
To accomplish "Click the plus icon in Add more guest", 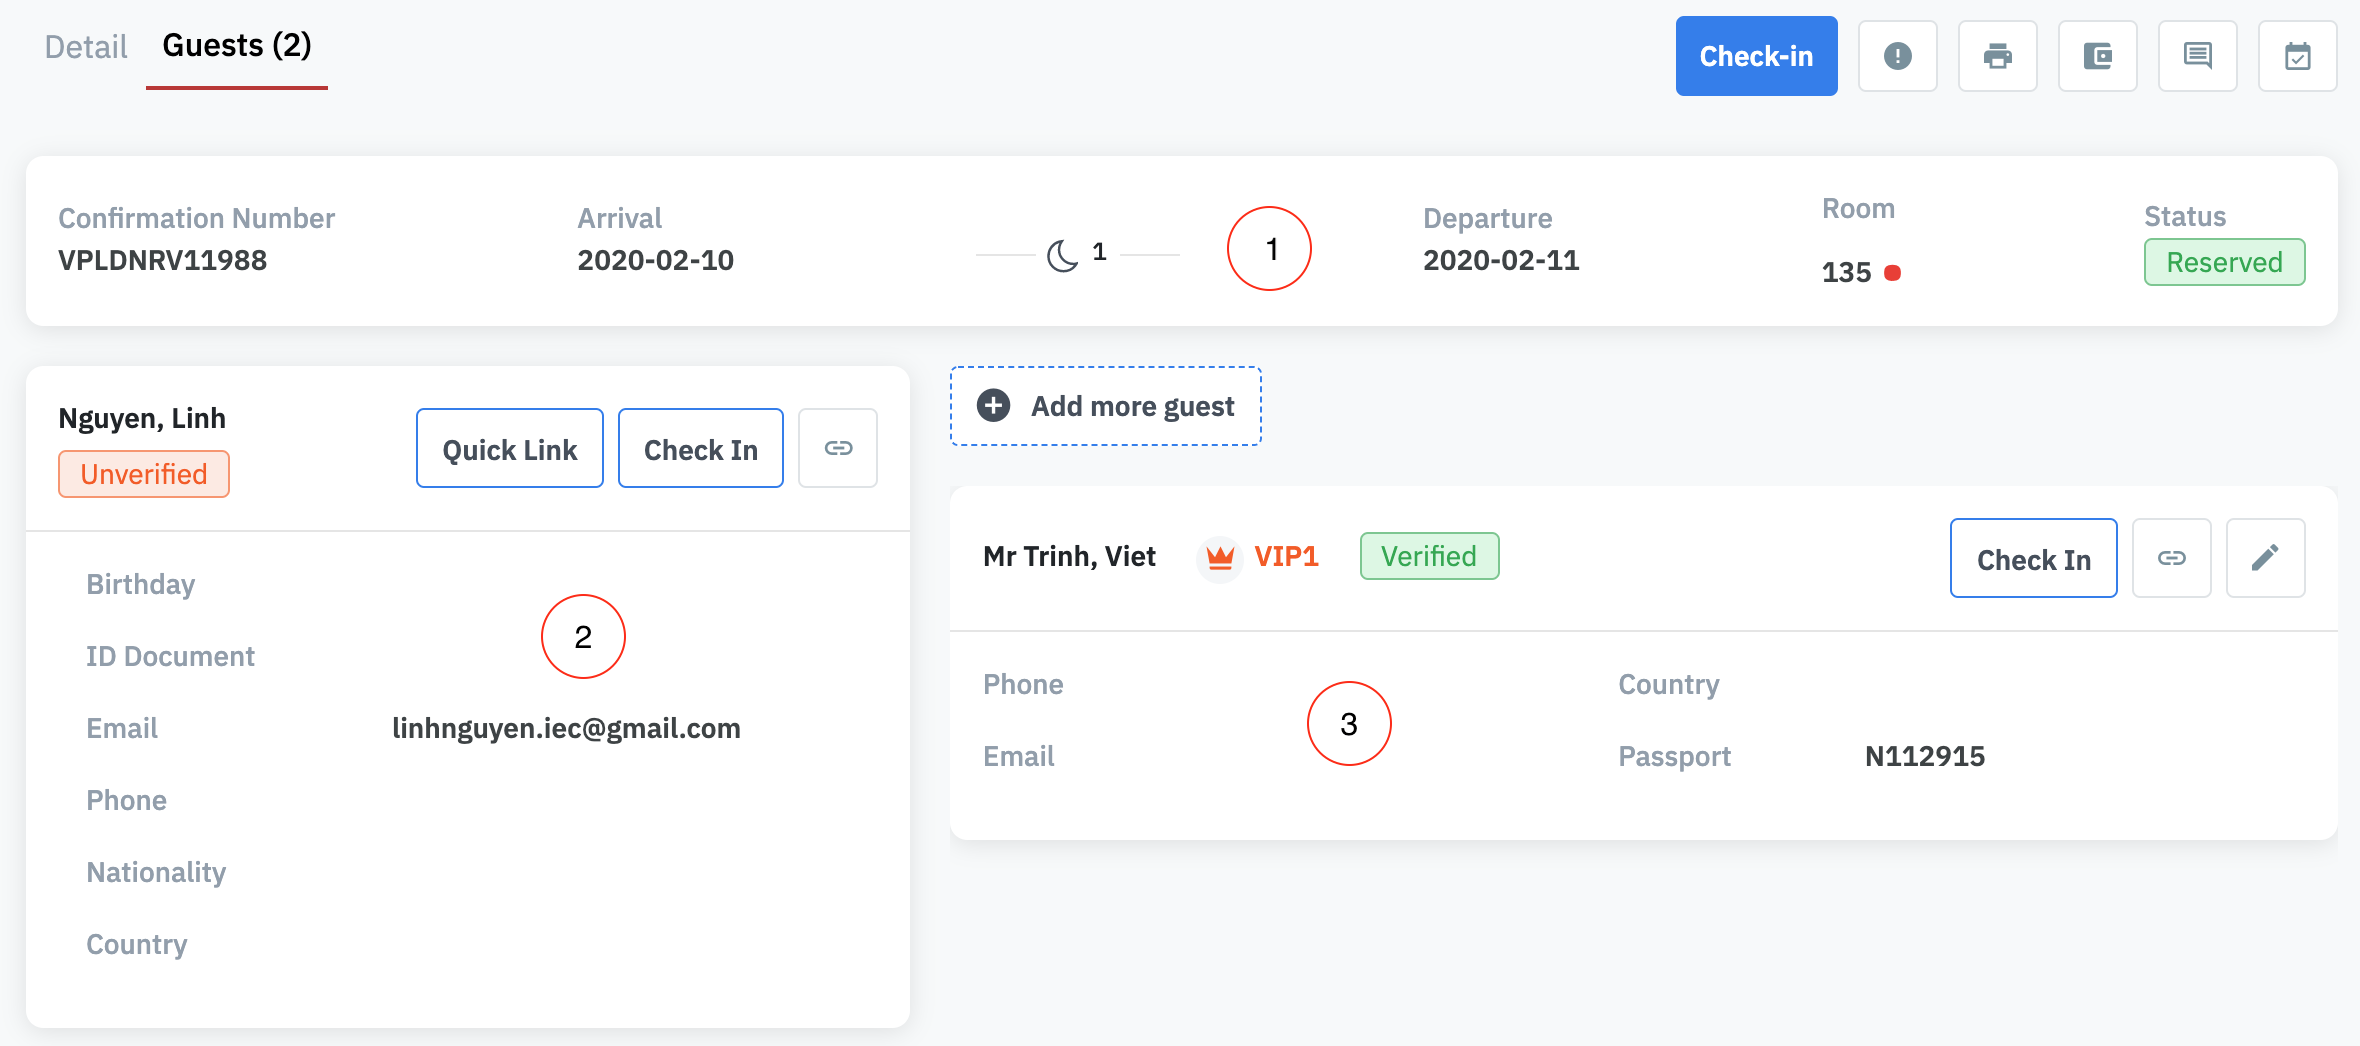I will (x=993, y=406).
